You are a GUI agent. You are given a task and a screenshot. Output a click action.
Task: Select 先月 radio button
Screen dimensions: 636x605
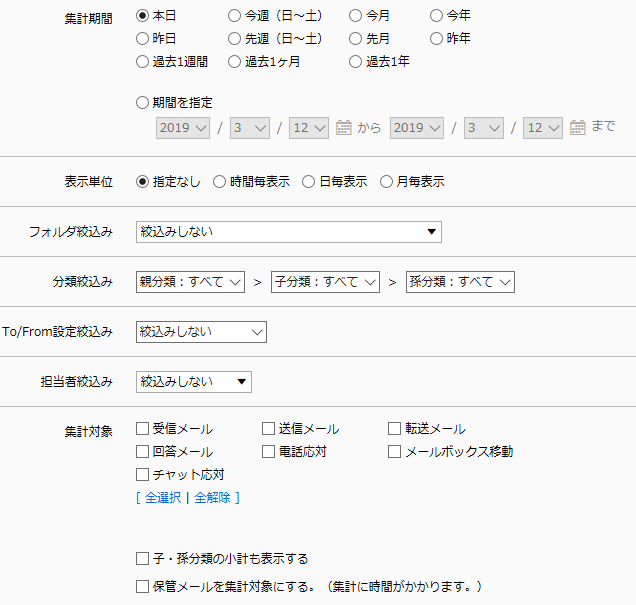(355, 39)
